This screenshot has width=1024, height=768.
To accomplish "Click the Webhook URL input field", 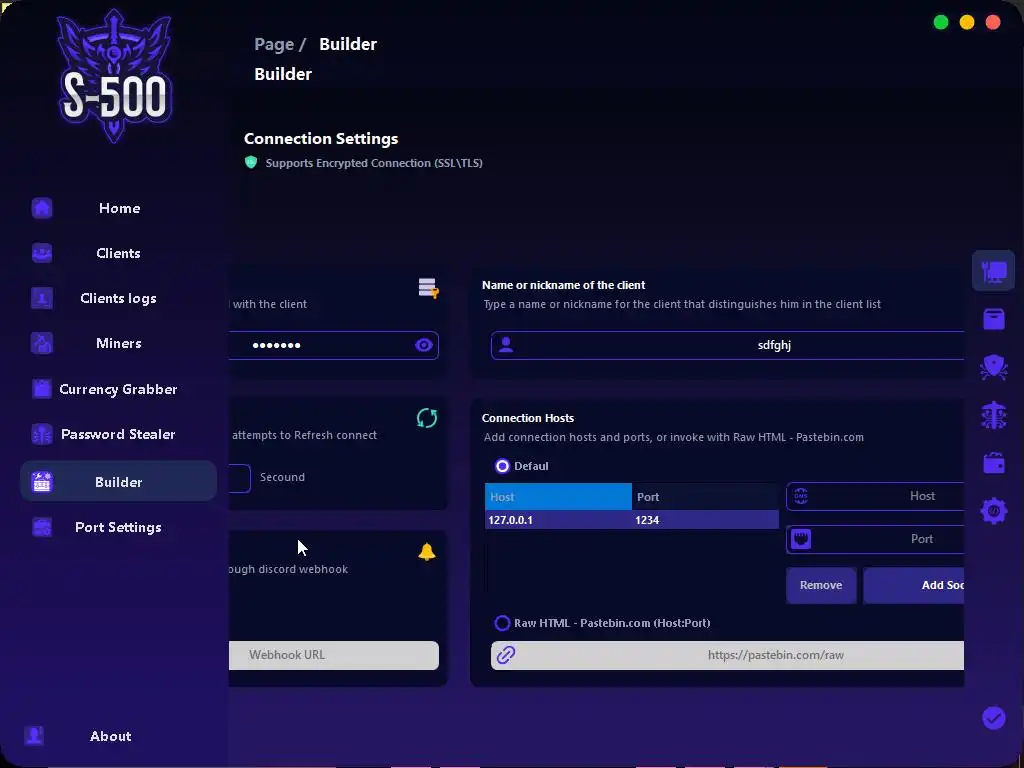I will pos(334,655).
